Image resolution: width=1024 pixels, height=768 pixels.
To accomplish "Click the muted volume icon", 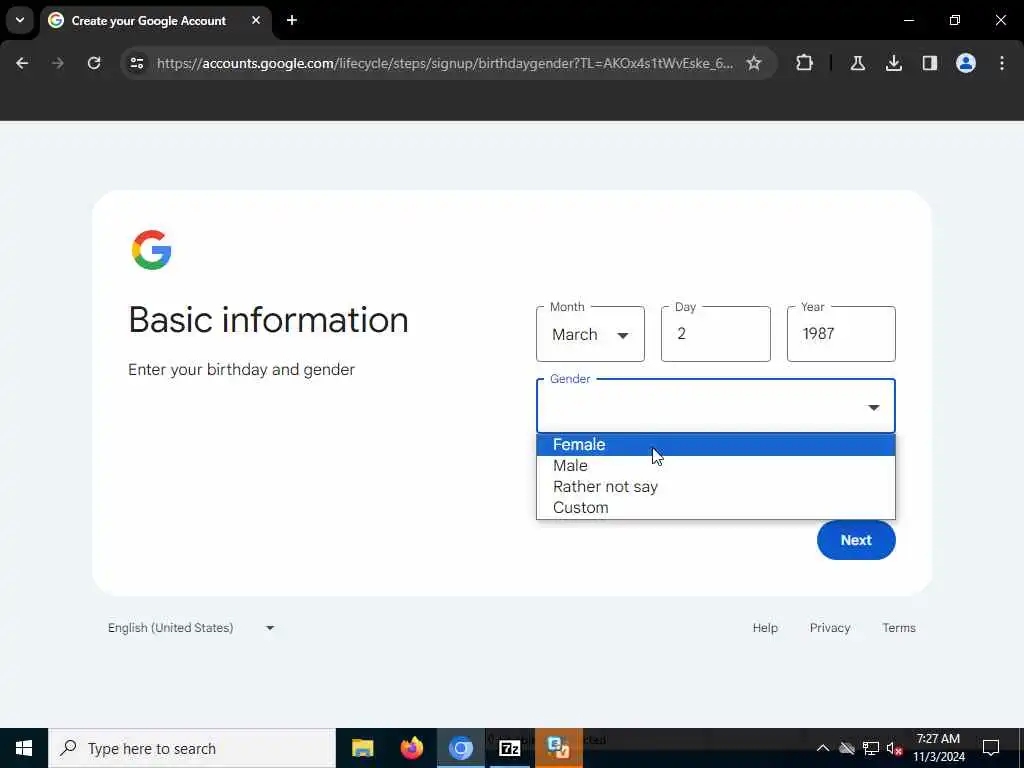I will click(895, 748).
